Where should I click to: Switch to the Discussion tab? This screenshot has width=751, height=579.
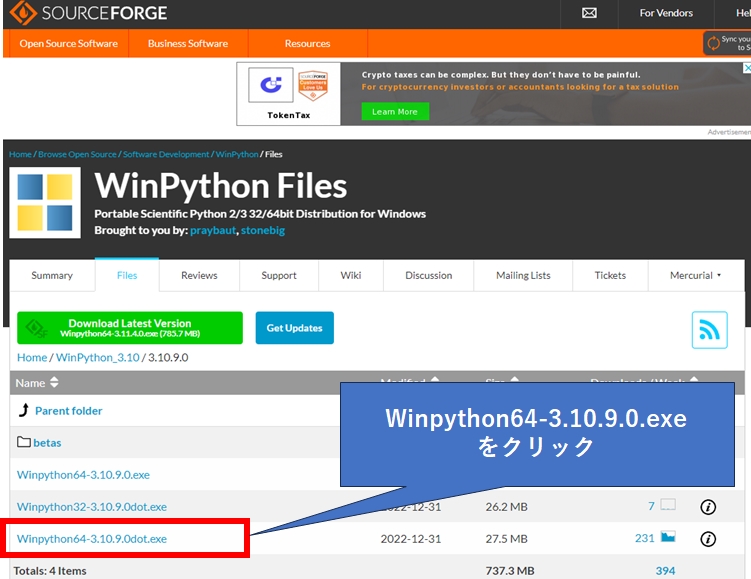[x=429, y=275]
